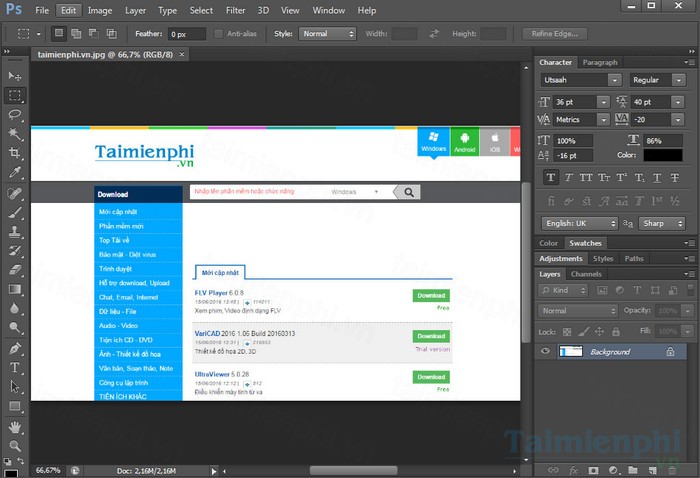
Task: Open the English: UK language dropdown
Action: (x=579, y=223)
